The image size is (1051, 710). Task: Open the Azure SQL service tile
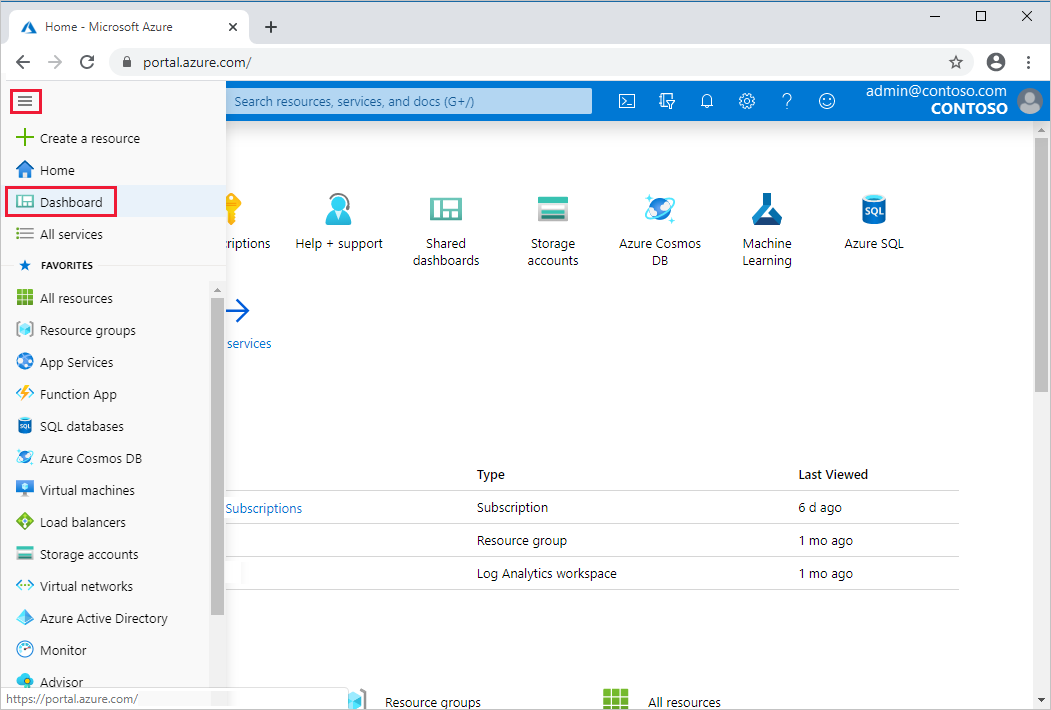pyautogui.click(x=873, y=220)
